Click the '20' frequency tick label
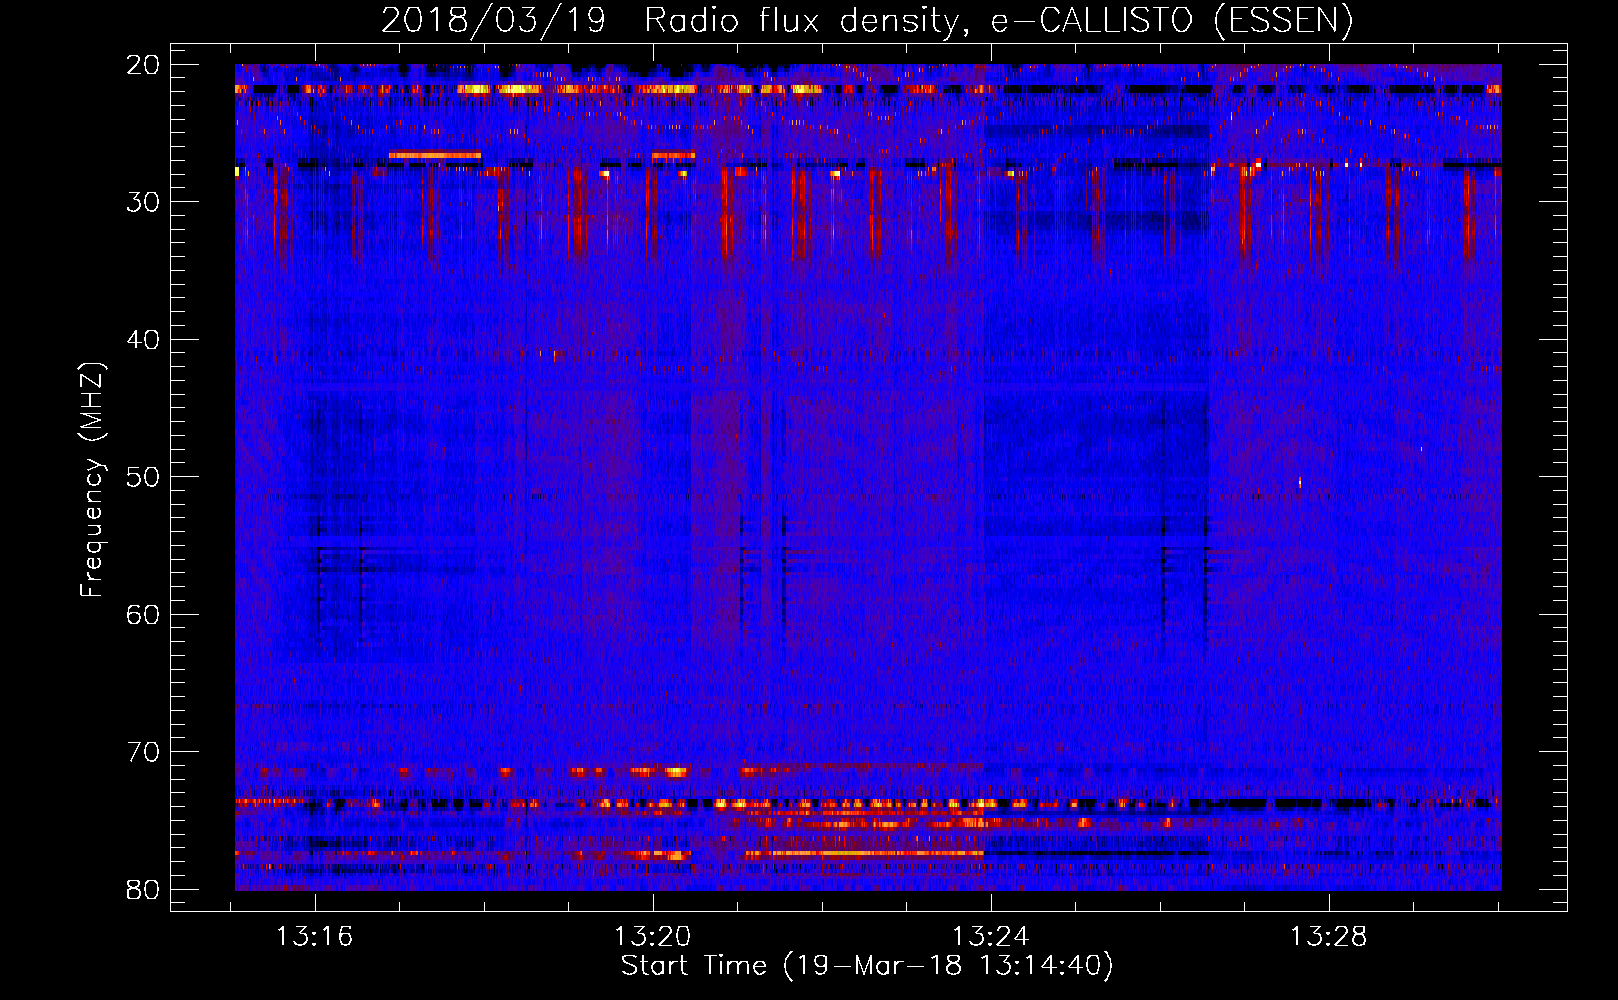Screen dimensions: 1618x1000 pyautogui.click(x=144, y=65)
